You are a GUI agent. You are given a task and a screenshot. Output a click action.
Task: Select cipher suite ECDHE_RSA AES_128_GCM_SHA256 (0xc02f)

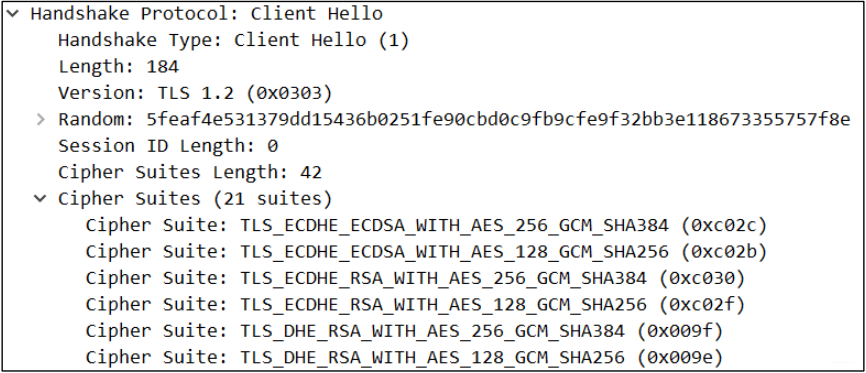415,305
